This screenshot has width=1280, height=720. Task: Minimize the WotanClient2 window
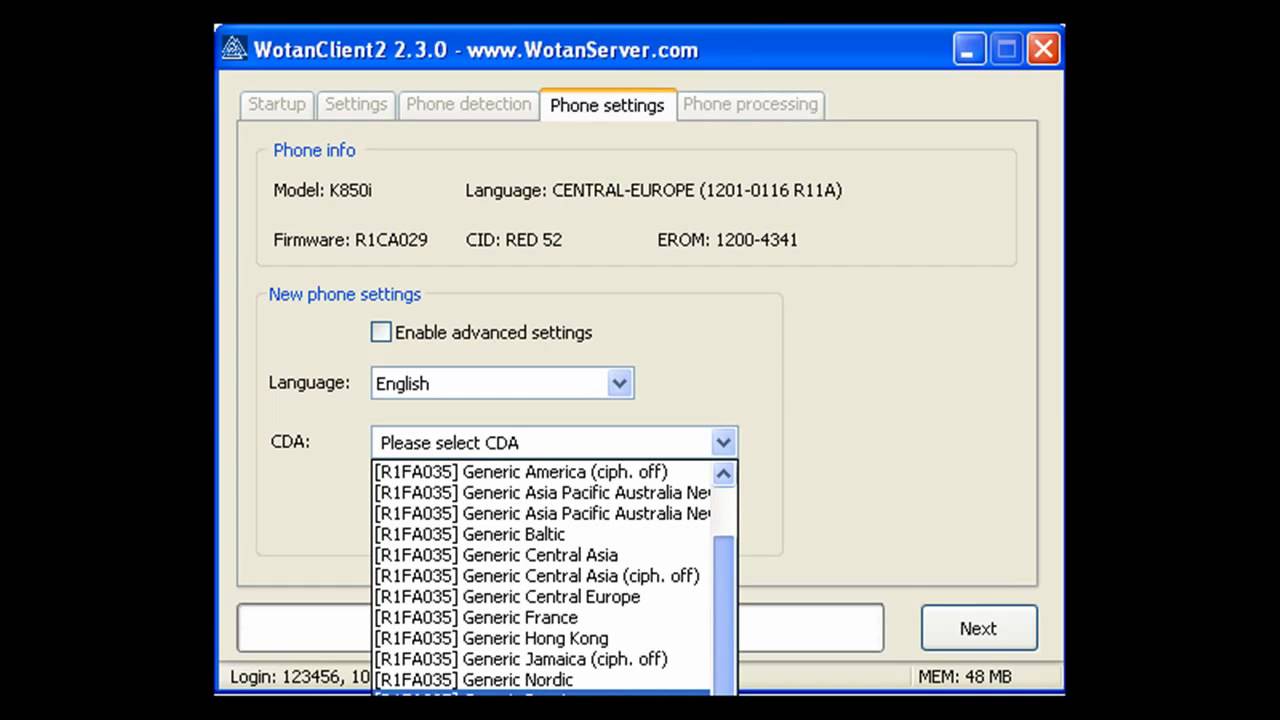(969, 48)
